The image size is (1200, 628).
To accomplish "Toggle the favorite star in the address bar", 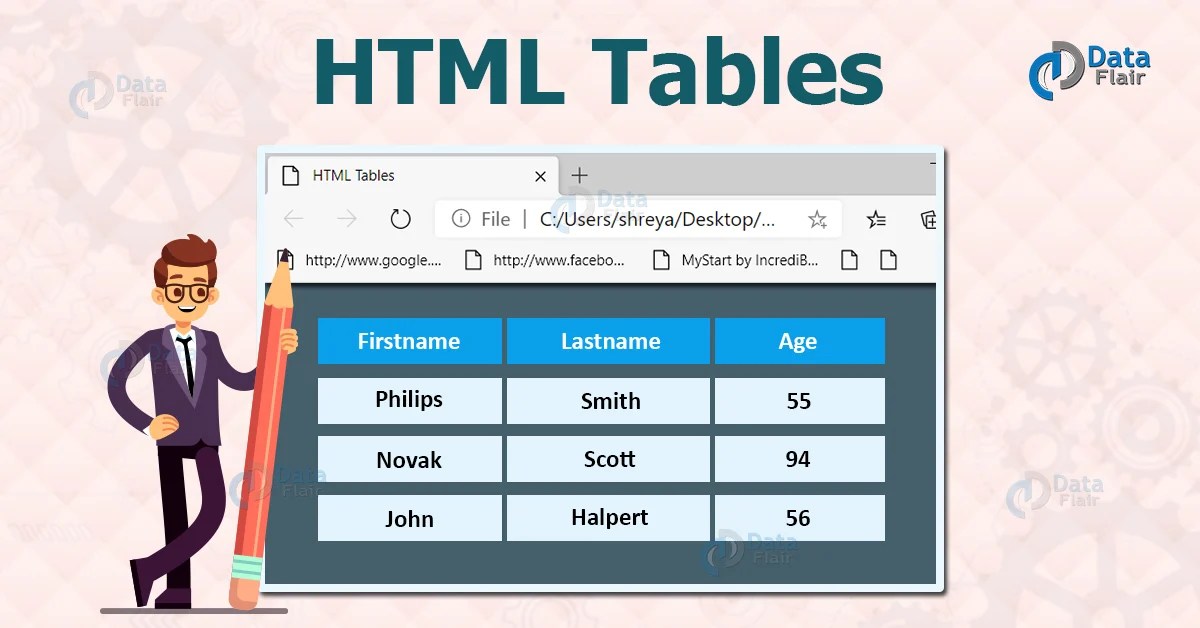I will click(x=817, y=219).
